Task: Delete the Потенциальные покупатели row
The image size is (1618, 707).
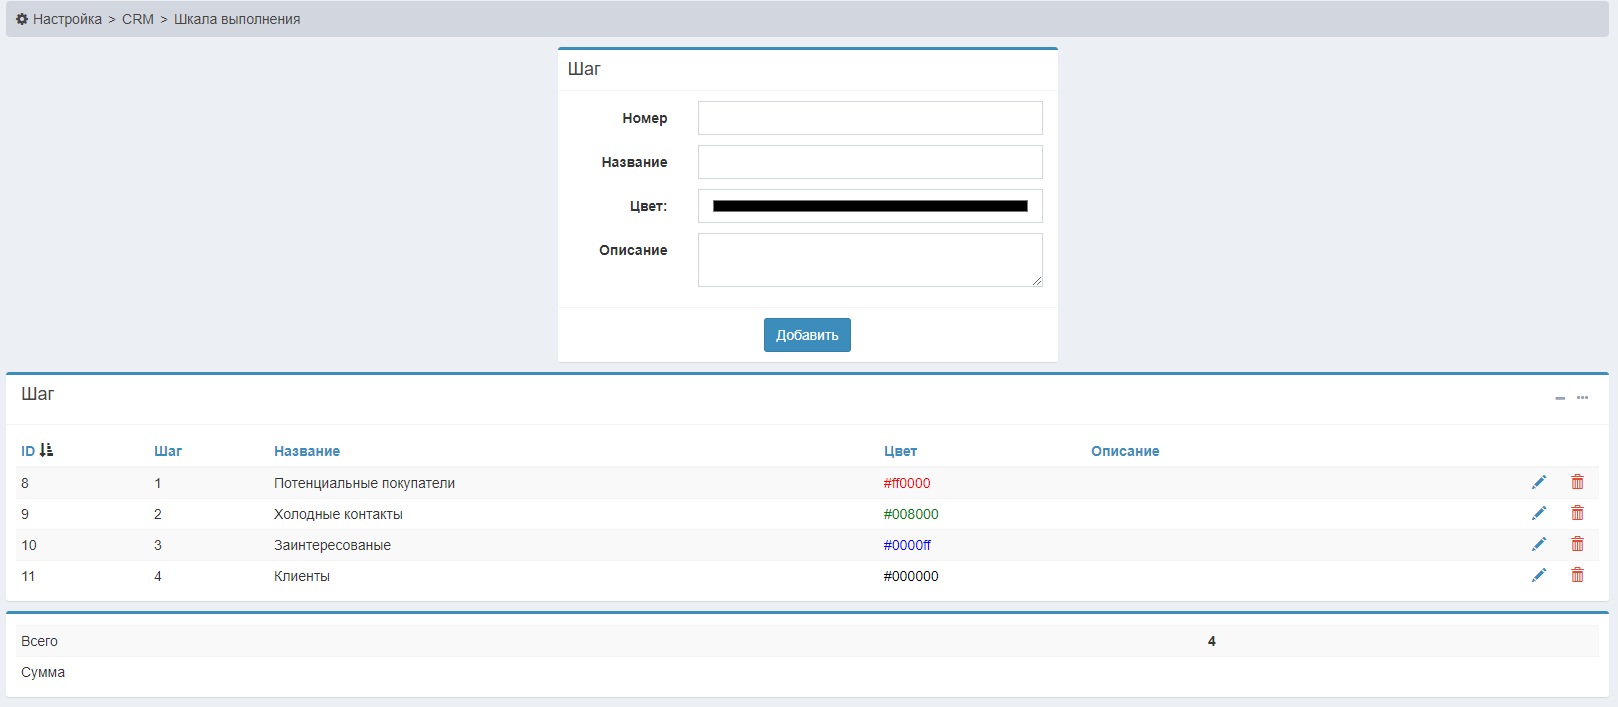Action: [1577, 482]
